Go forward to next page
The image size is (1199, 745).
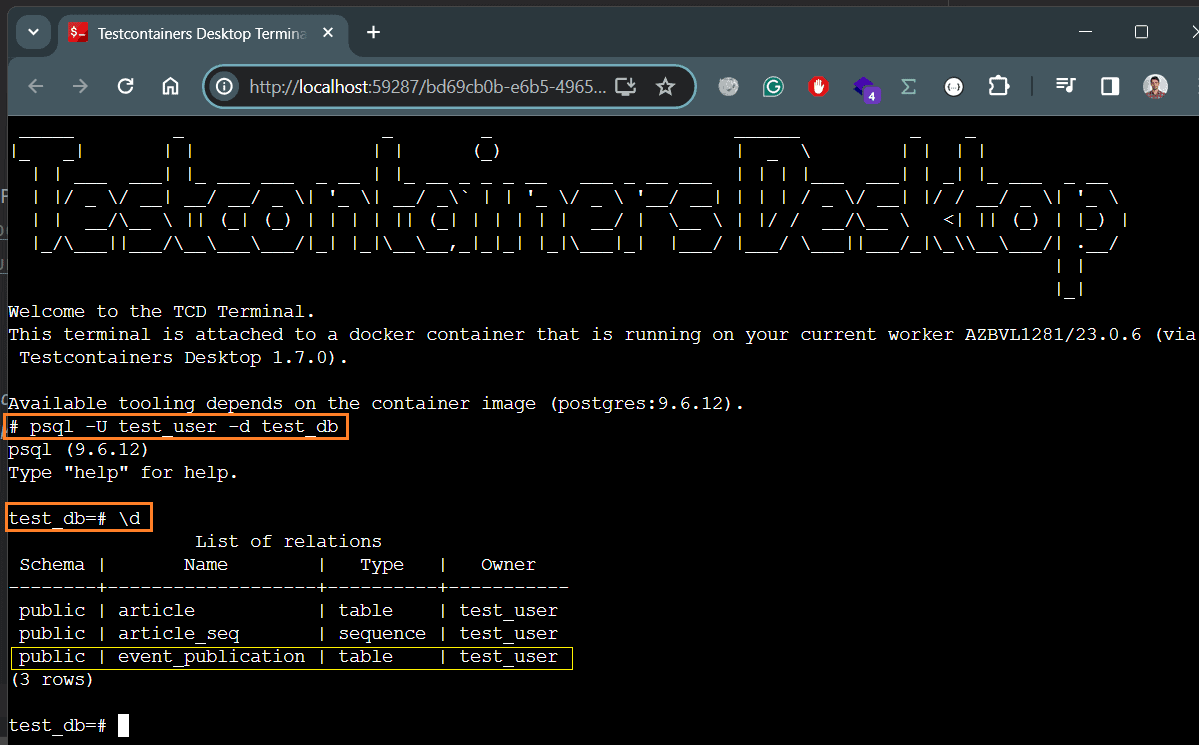[x=80, y=86]
